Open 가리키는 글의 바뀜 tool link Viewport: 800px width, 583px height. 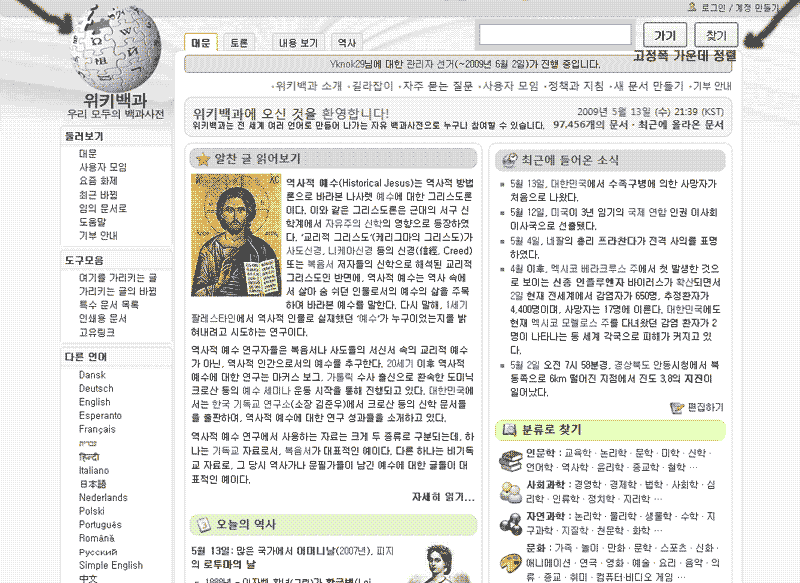[x=118, y=291]
